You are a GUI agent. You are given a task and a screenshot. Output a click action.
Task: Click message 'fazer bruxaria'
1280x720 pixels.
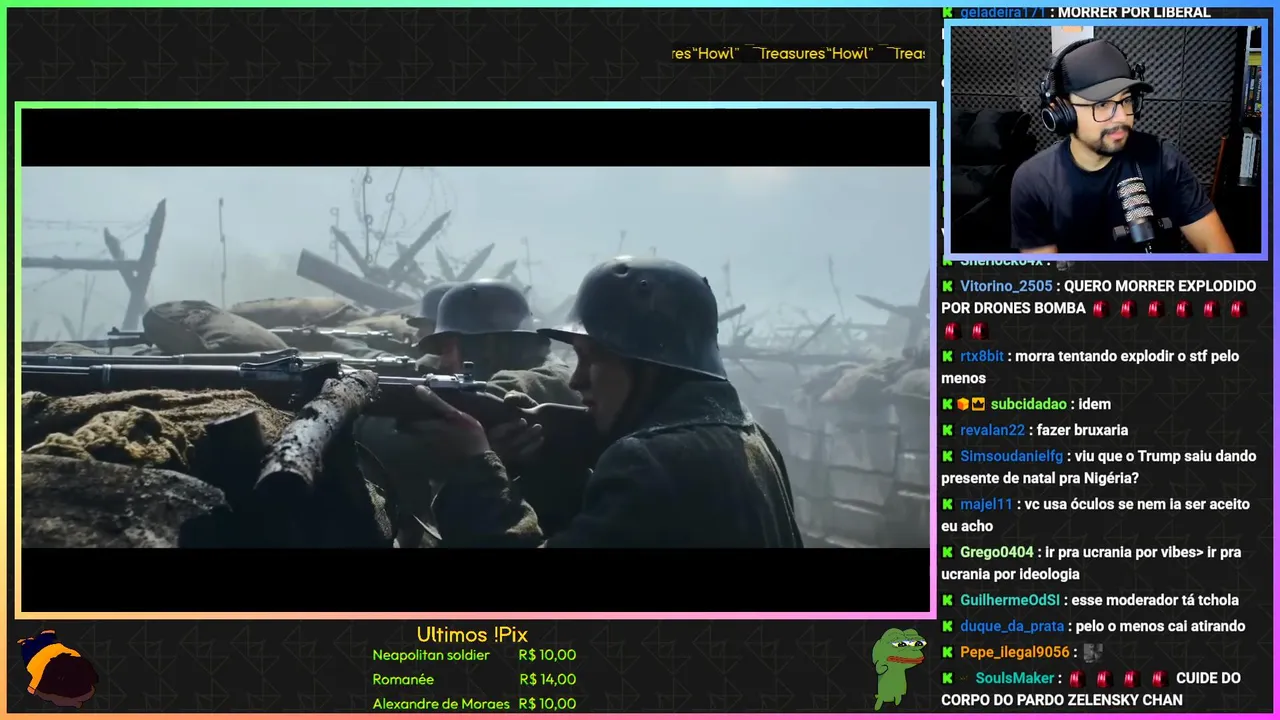[1082, 430]
